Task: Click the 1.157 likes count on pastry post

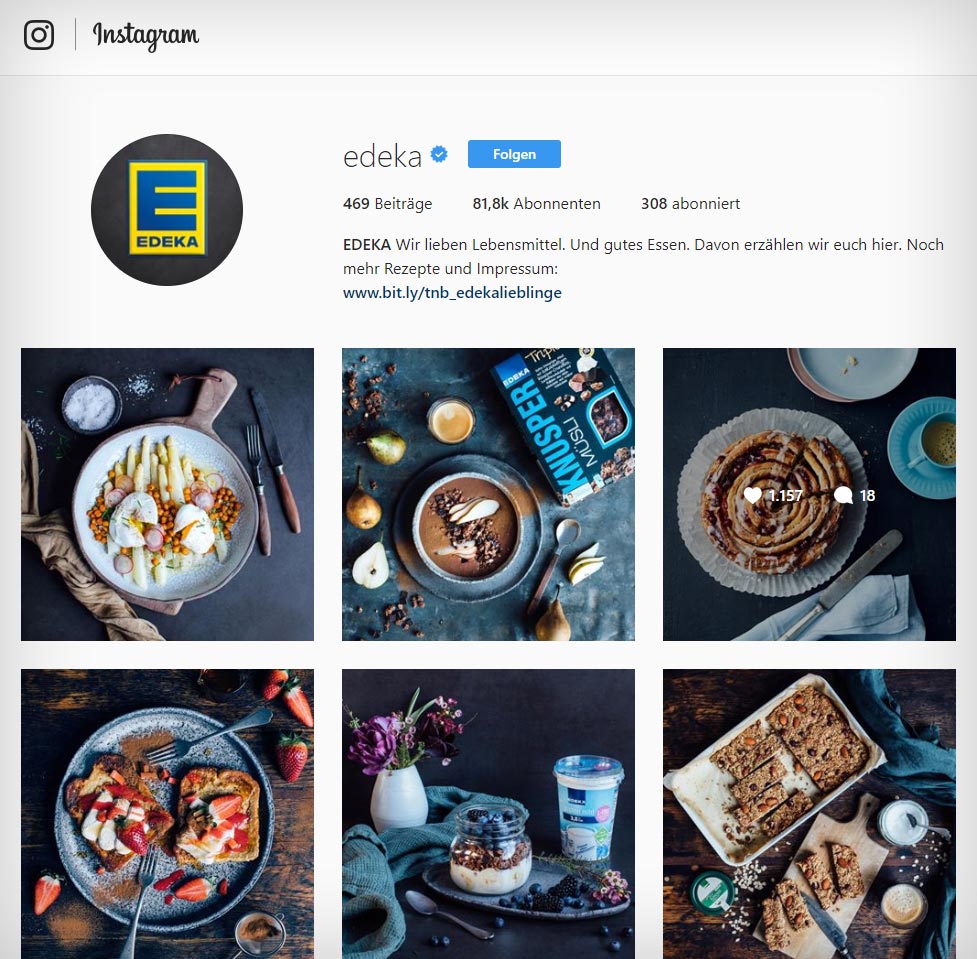Action: point(785,496)
